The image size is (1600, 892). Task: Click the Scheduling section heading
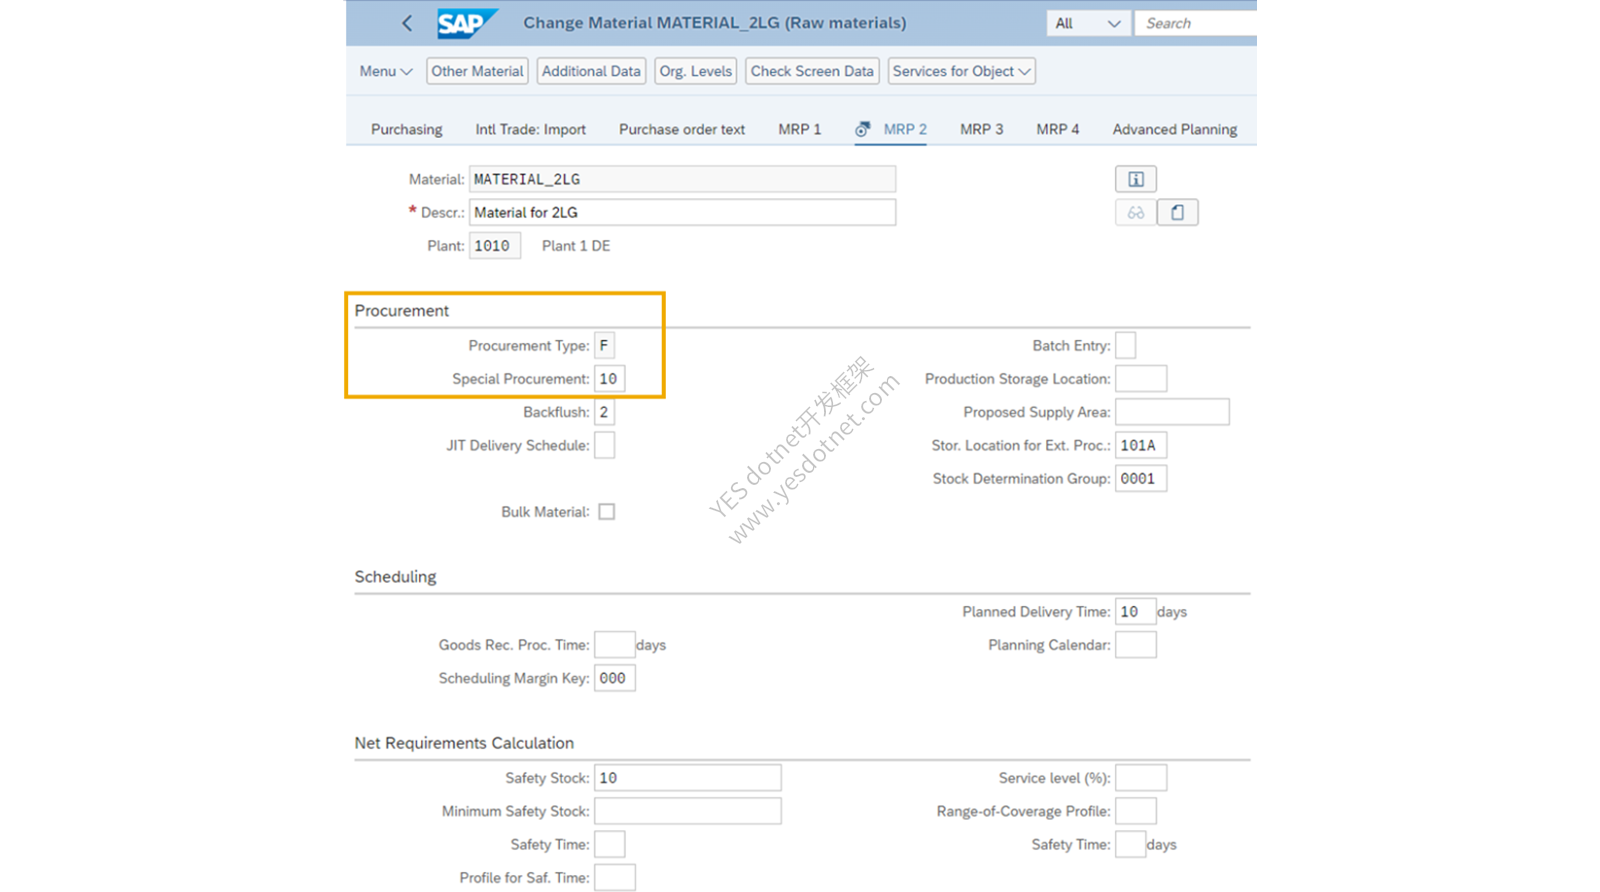click(395, 577)
